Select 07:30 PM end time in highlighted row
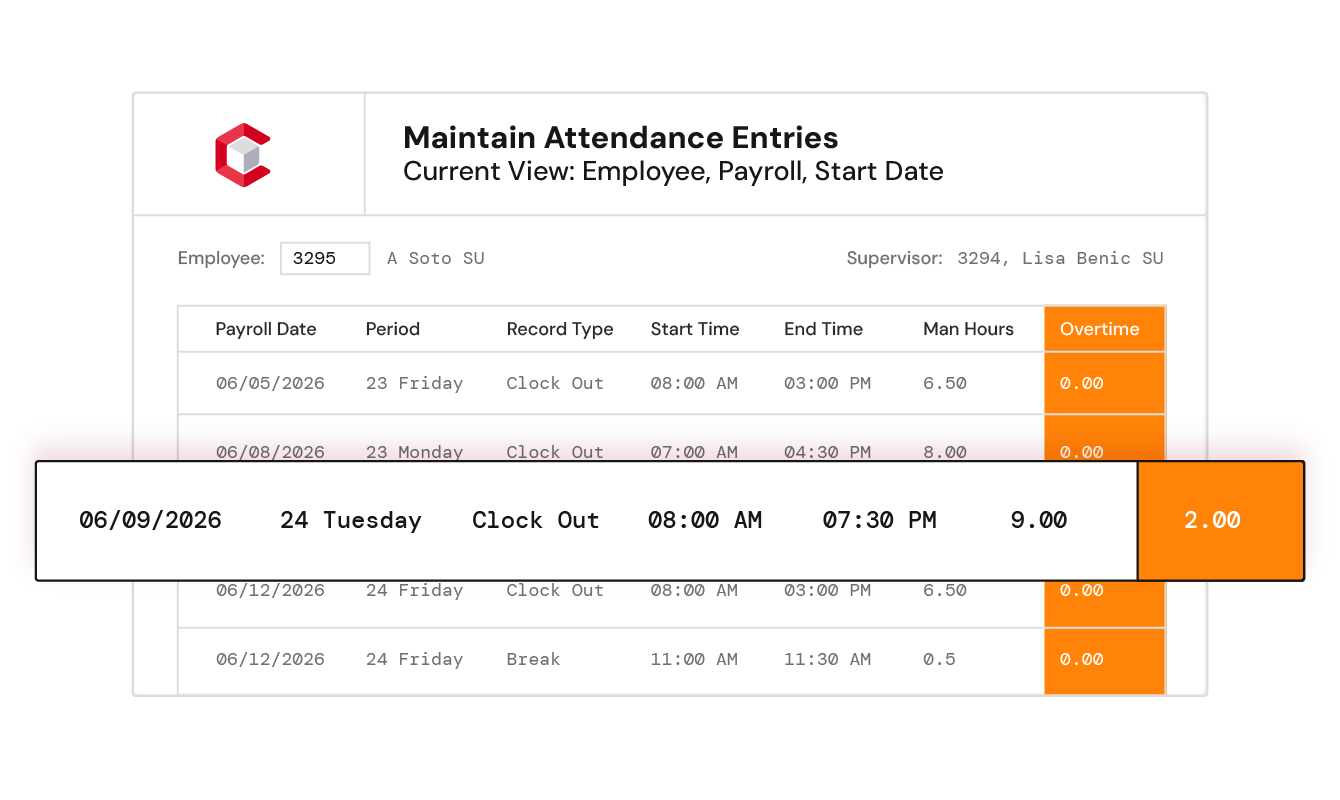Viewport: 1340px width, 800px height. click(879, 520)
